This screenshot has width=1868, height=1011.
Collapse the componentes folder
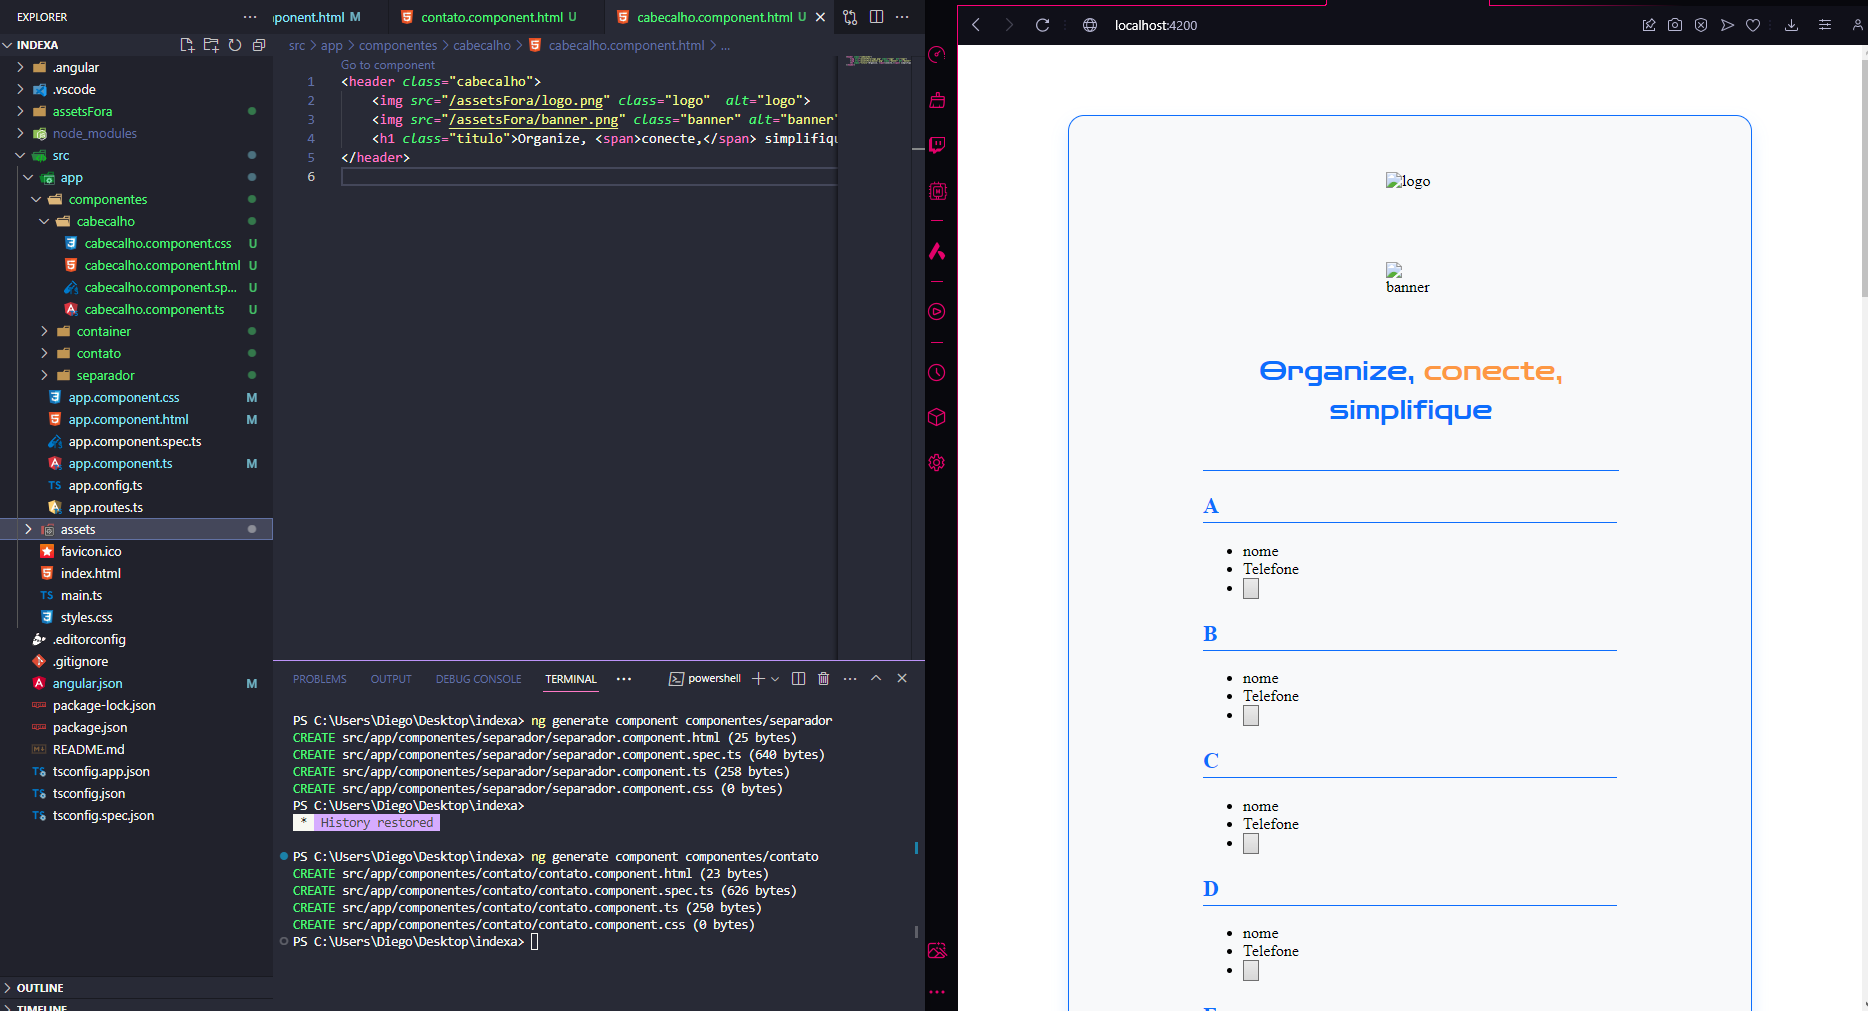[36, 199]
